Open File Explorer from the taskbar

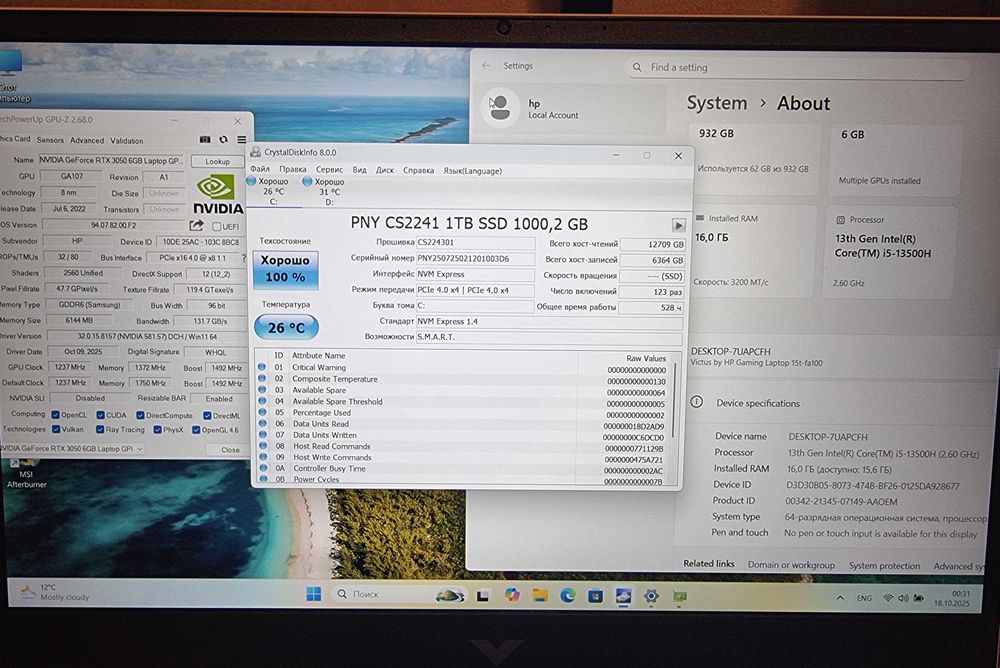(540, 595)
